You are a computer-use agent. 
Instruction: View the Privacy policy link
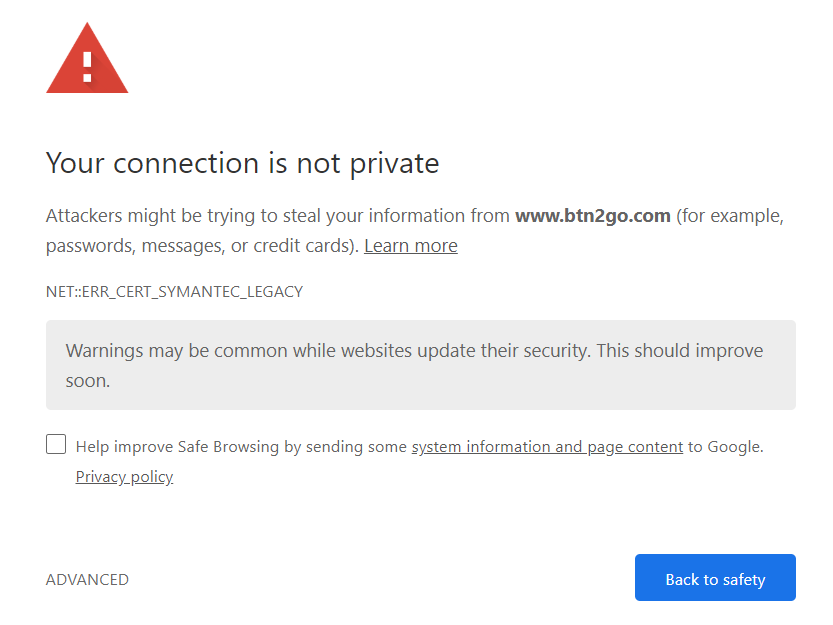coord(124,477)
